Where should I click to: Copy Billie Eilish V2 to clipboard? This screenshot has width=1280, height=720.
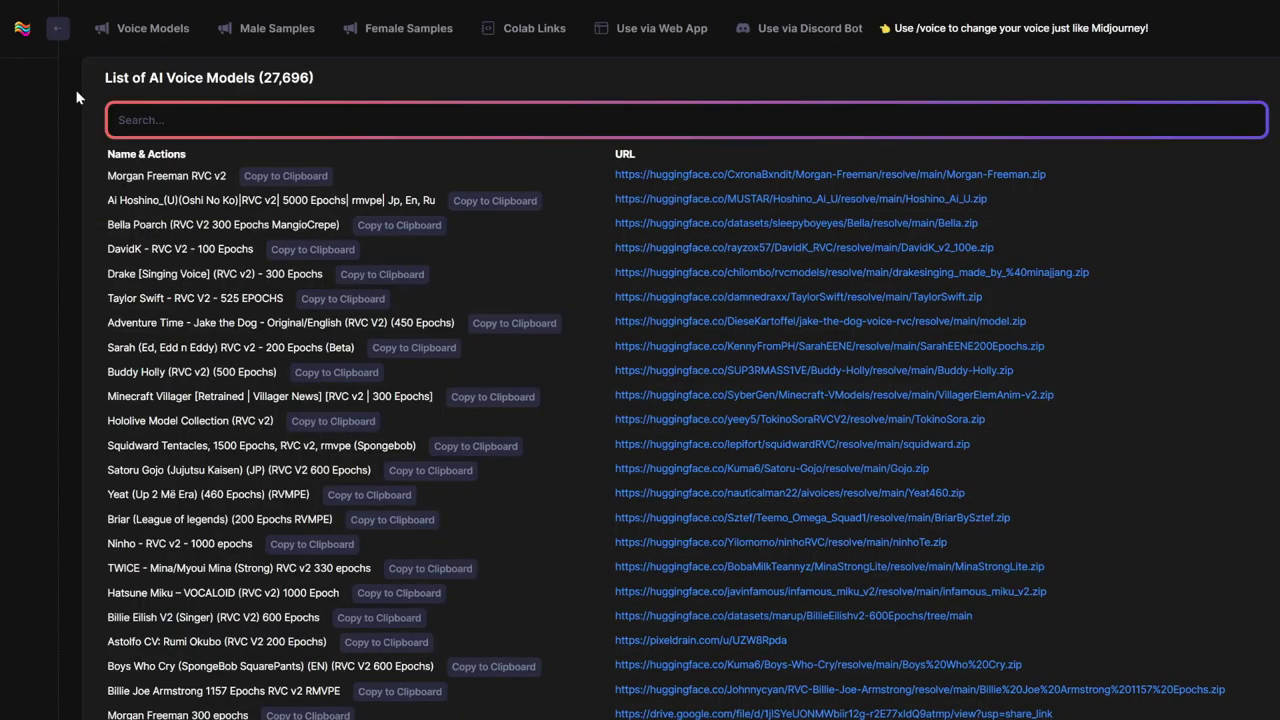379,618
